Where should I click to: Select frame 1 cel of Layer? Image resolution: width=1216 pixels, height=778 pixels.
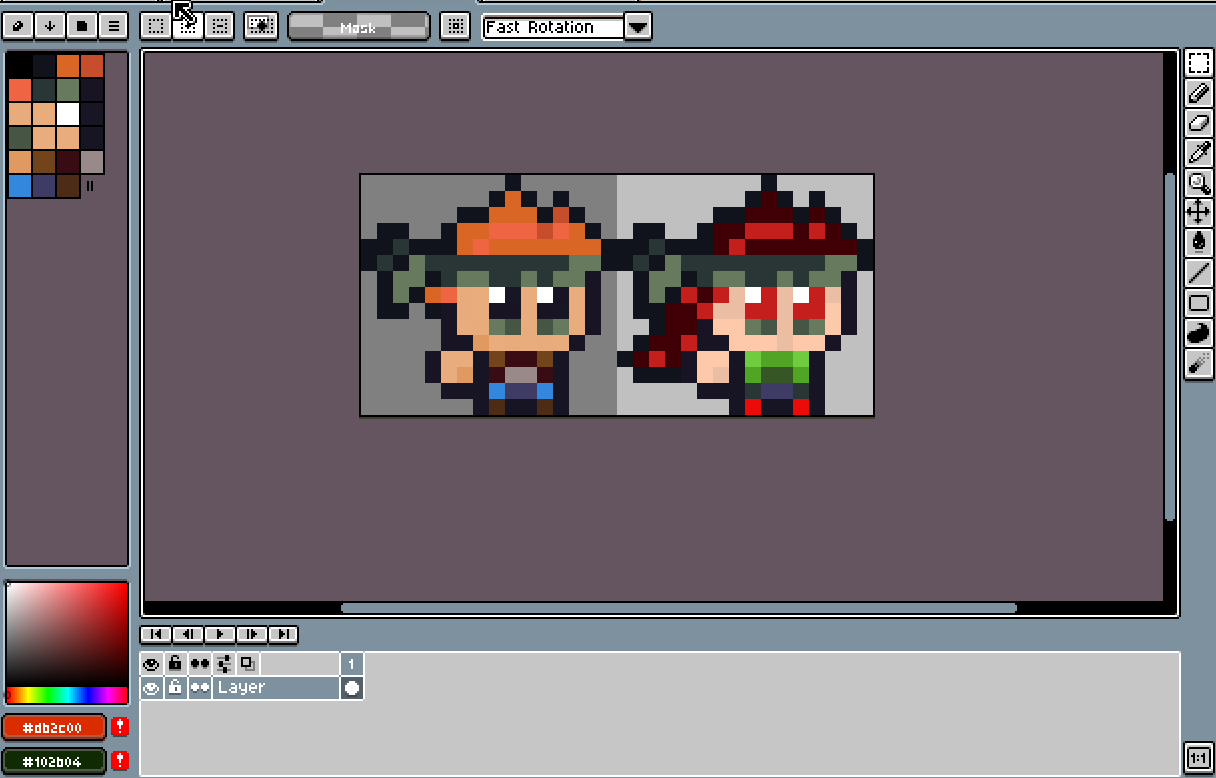point(352,688)
